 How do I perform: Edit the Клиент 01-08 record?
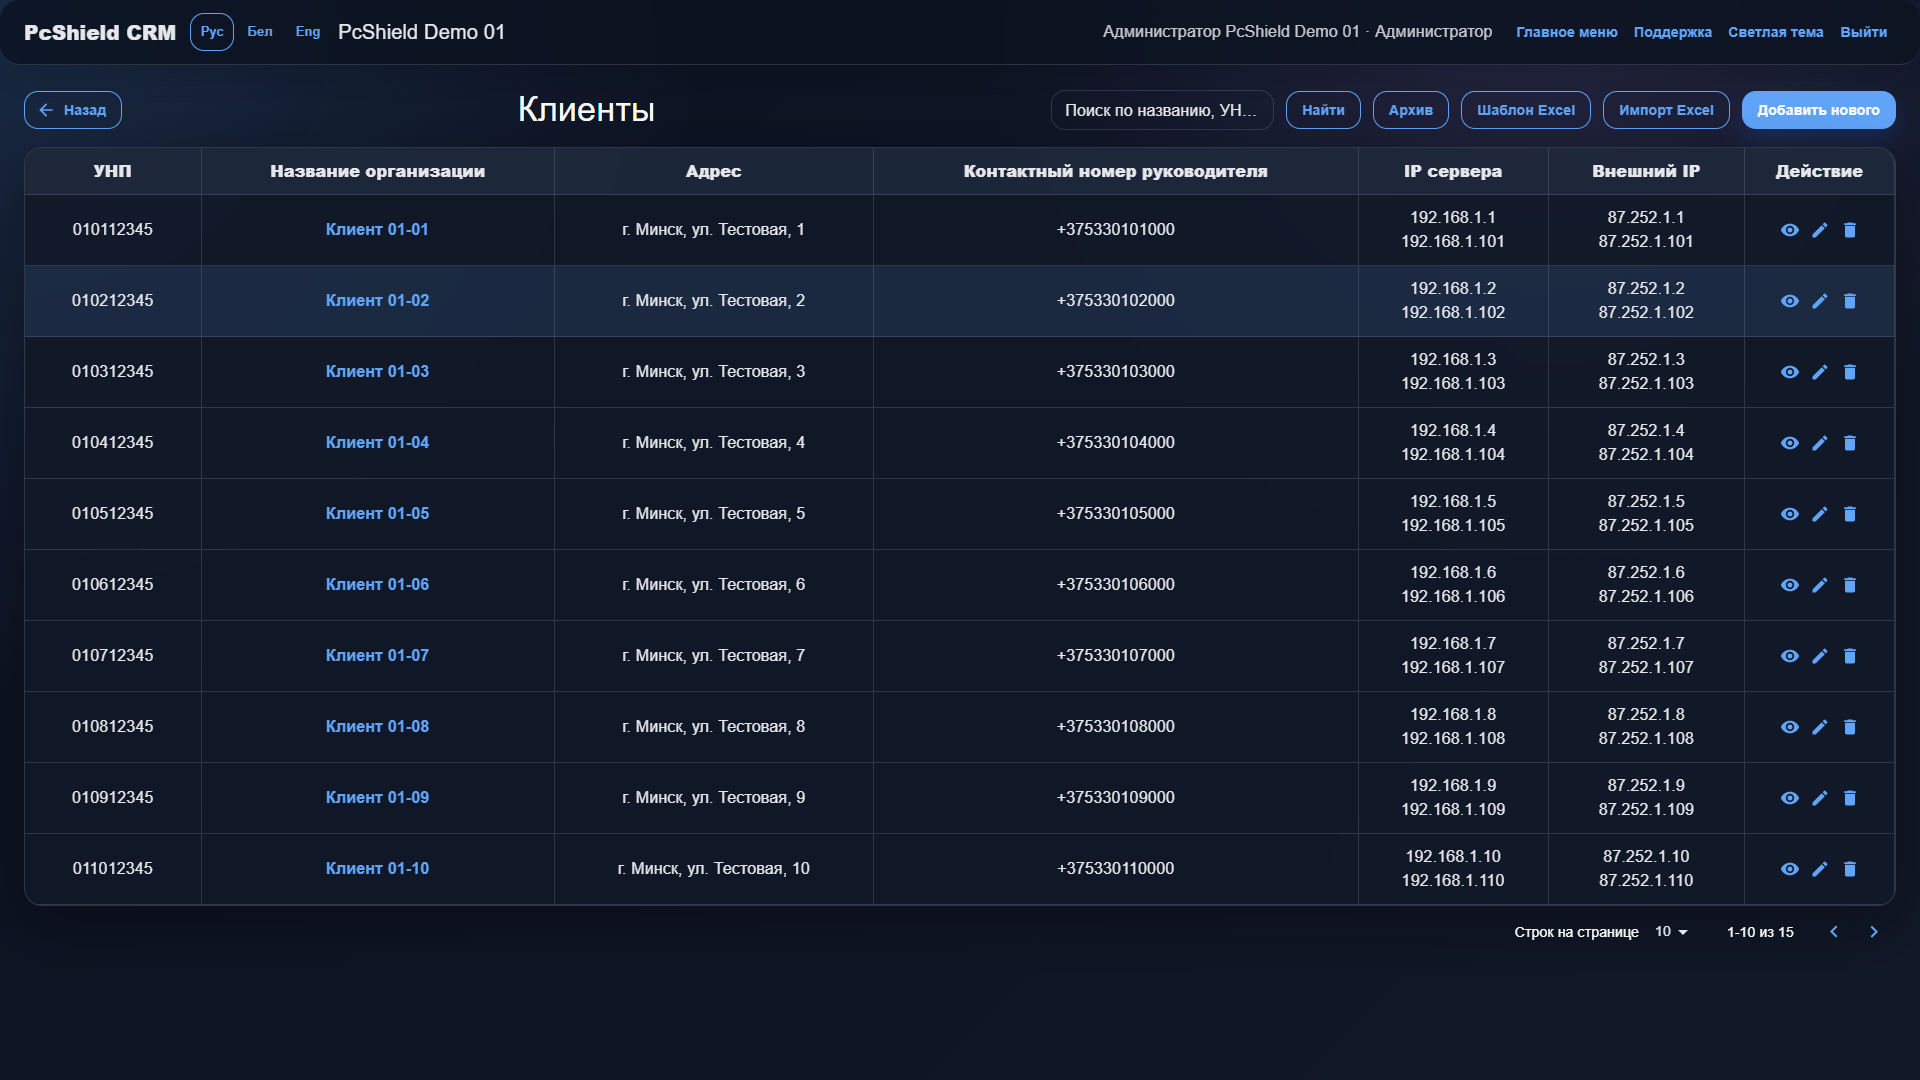point(1820,727)
